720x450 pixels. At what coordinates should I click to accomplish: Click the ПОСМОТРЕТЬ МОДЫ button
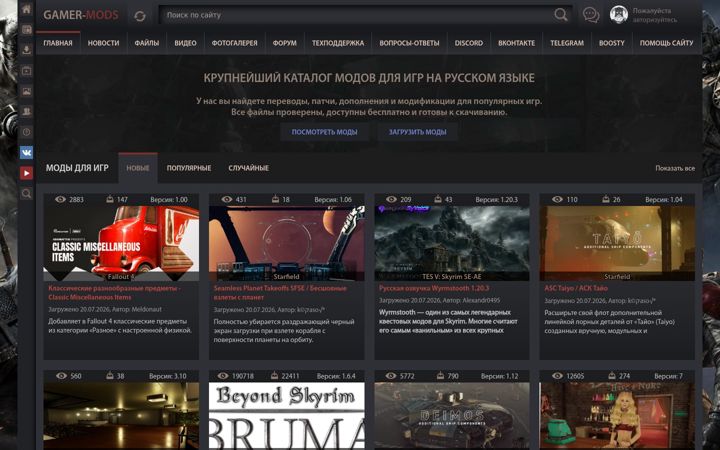click(x=324, y=132)
